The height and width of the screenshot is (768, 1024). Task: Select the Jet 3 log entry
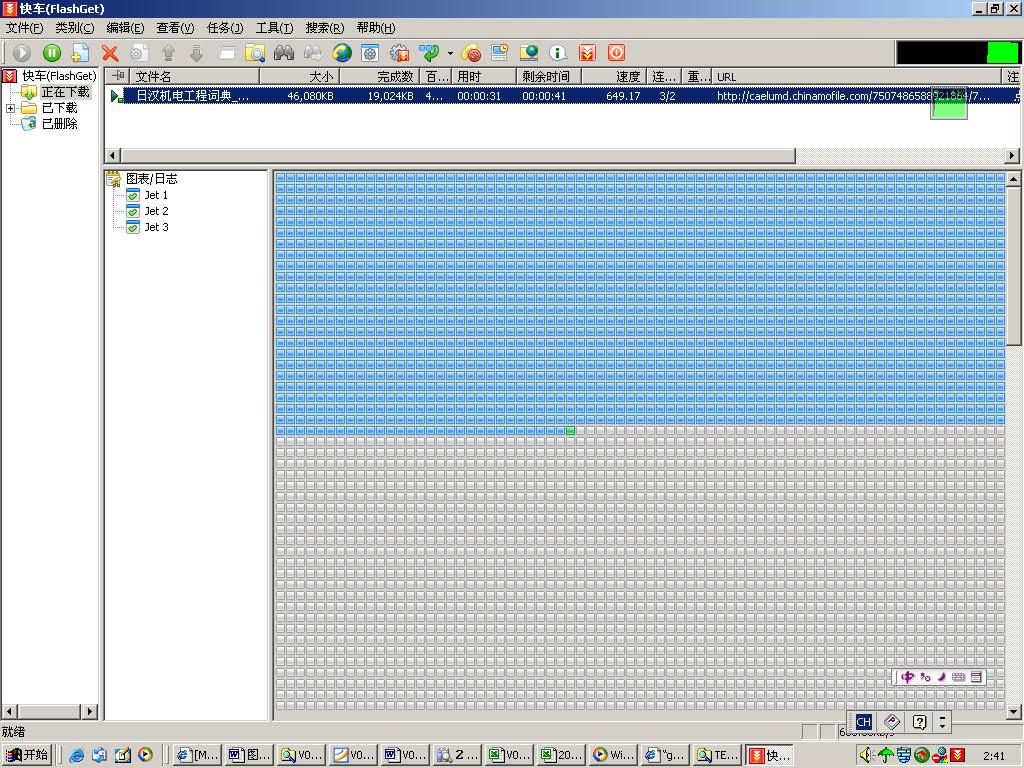156,227
